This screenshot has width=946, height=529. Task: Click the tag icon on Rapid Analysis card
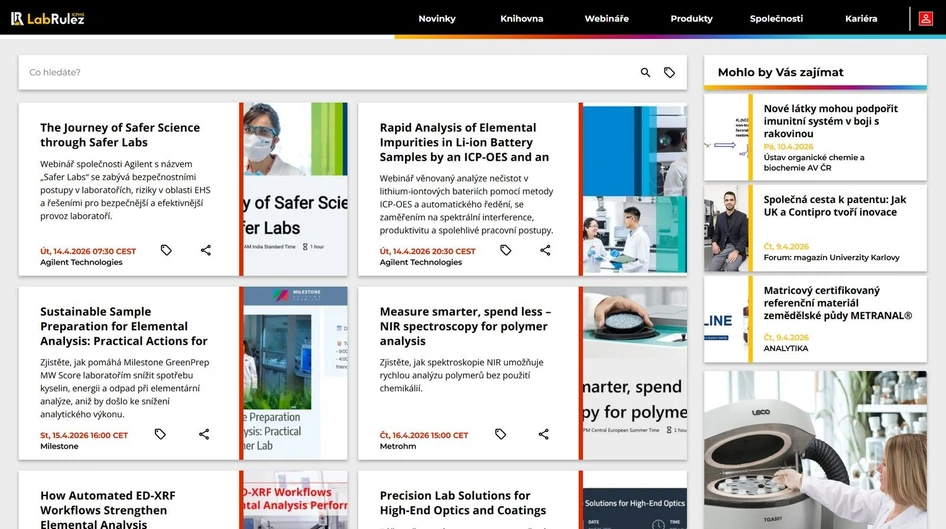(505, 250)
